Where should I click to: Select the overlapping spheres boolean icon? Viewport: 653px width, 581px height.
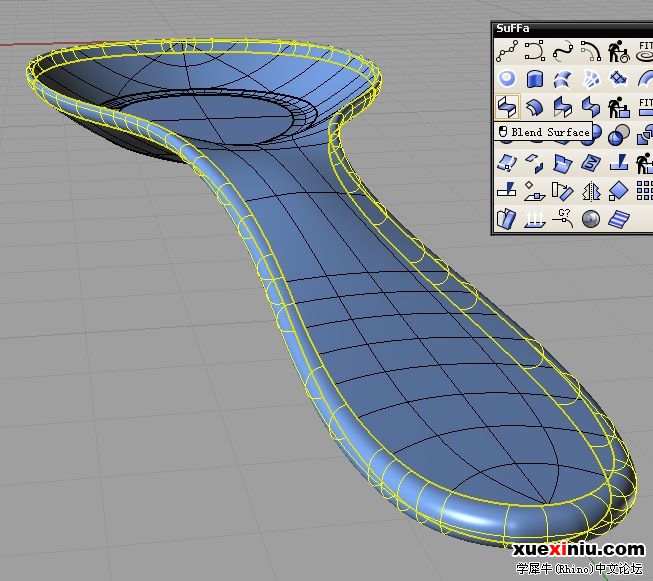618,135
